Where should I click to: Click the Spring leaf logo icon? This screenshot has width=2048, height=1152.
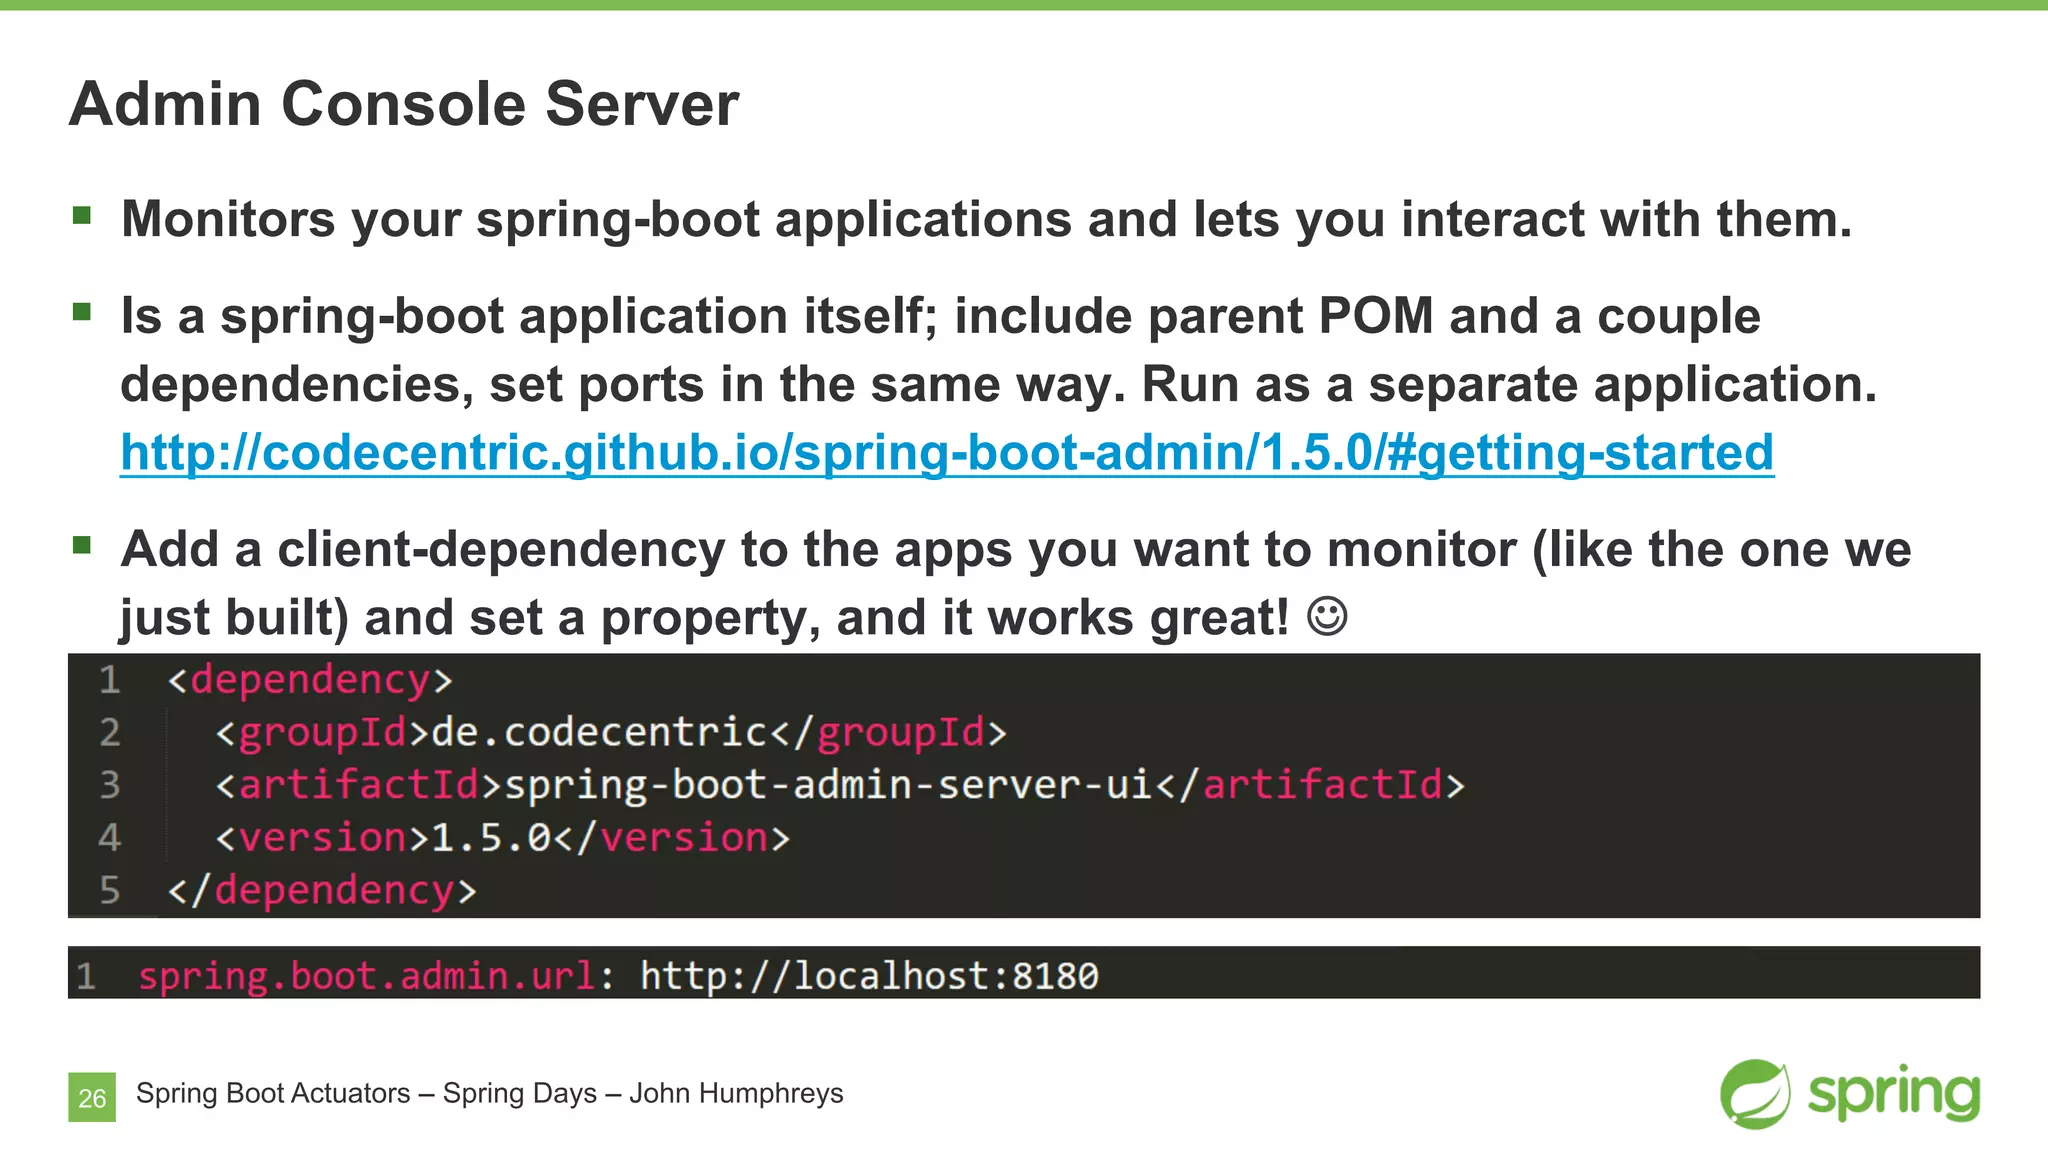coord(1754,1094)
